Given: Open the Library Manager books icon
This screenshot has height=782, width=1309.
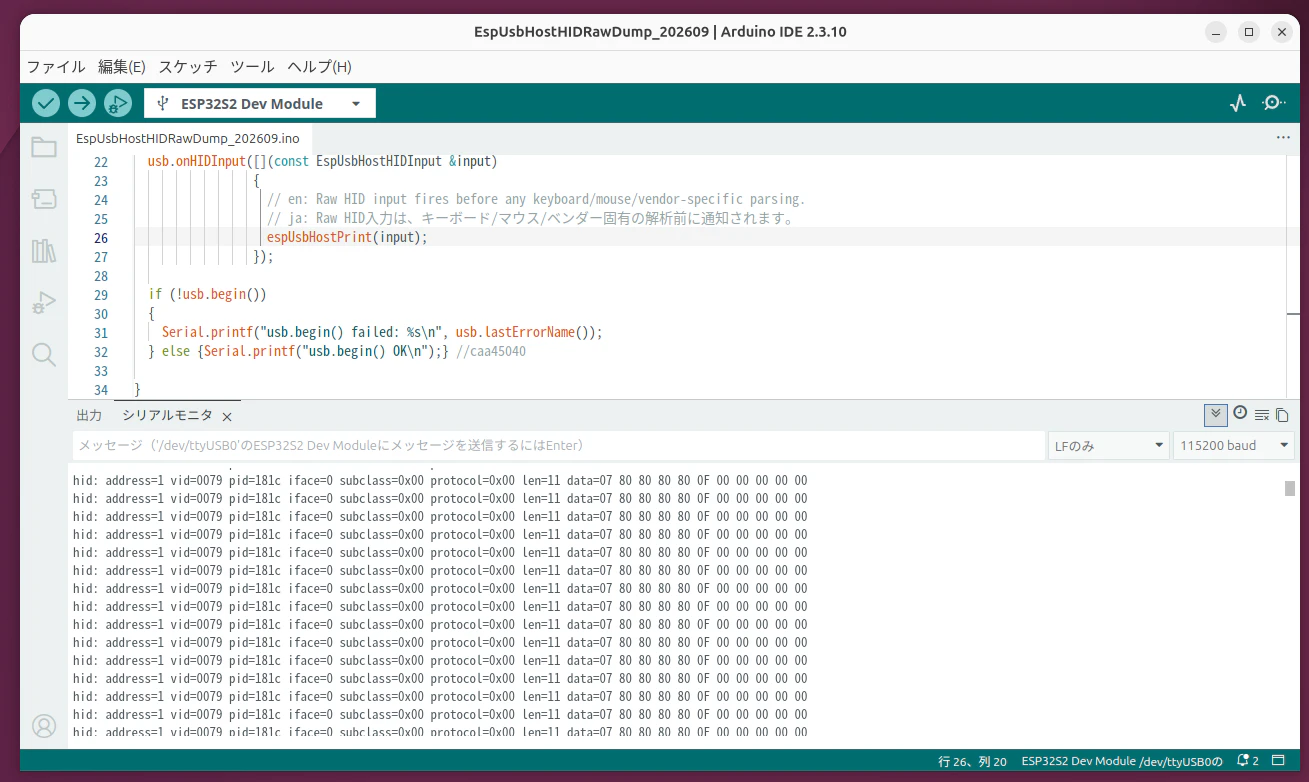Looking at the screenshot, I should 44,251.
